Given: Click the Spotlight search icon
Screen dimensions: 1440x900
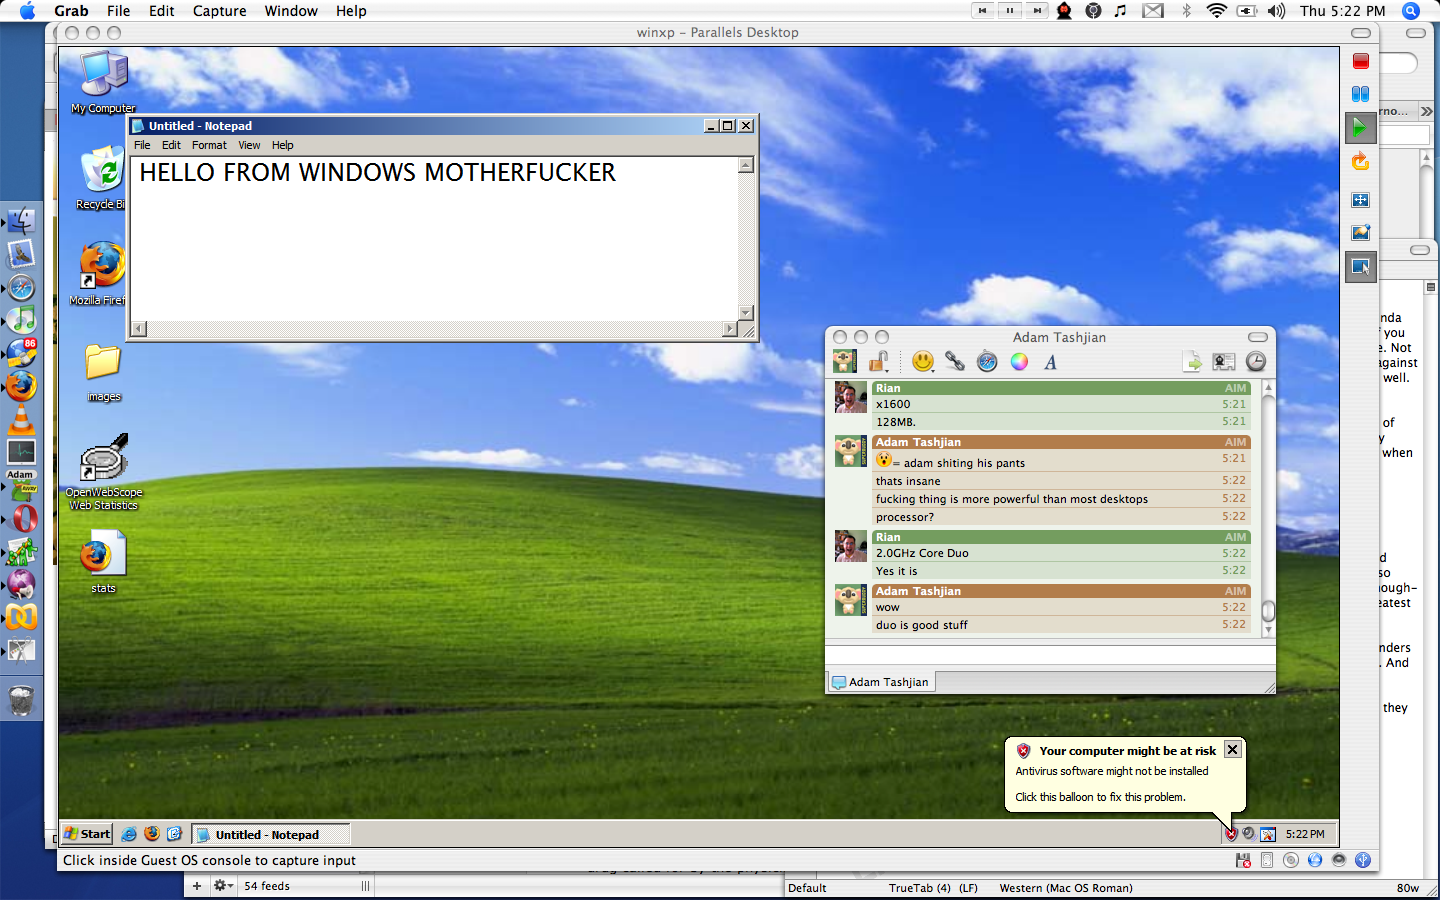Looking at the screenshot, I should click(1411, 11).
